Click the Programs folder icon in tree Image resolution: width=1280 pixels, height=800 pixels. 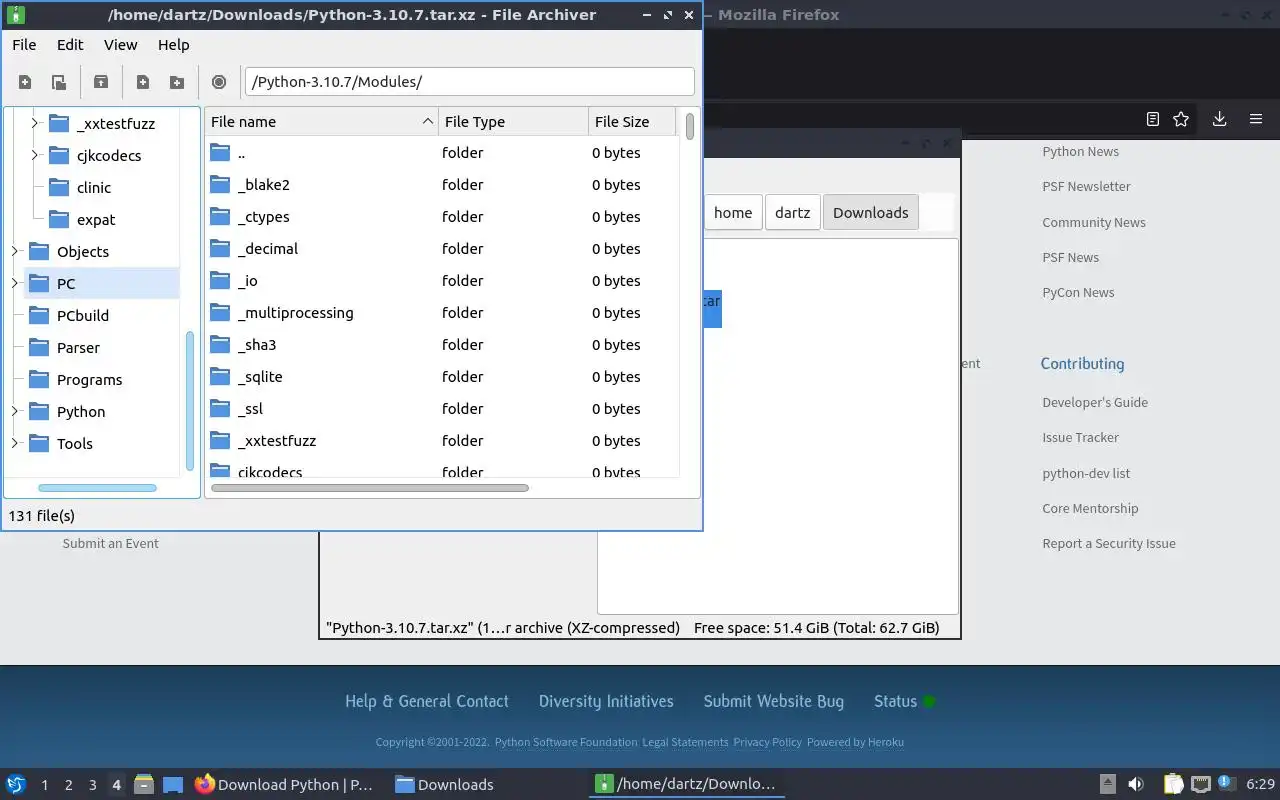point(39,380)
